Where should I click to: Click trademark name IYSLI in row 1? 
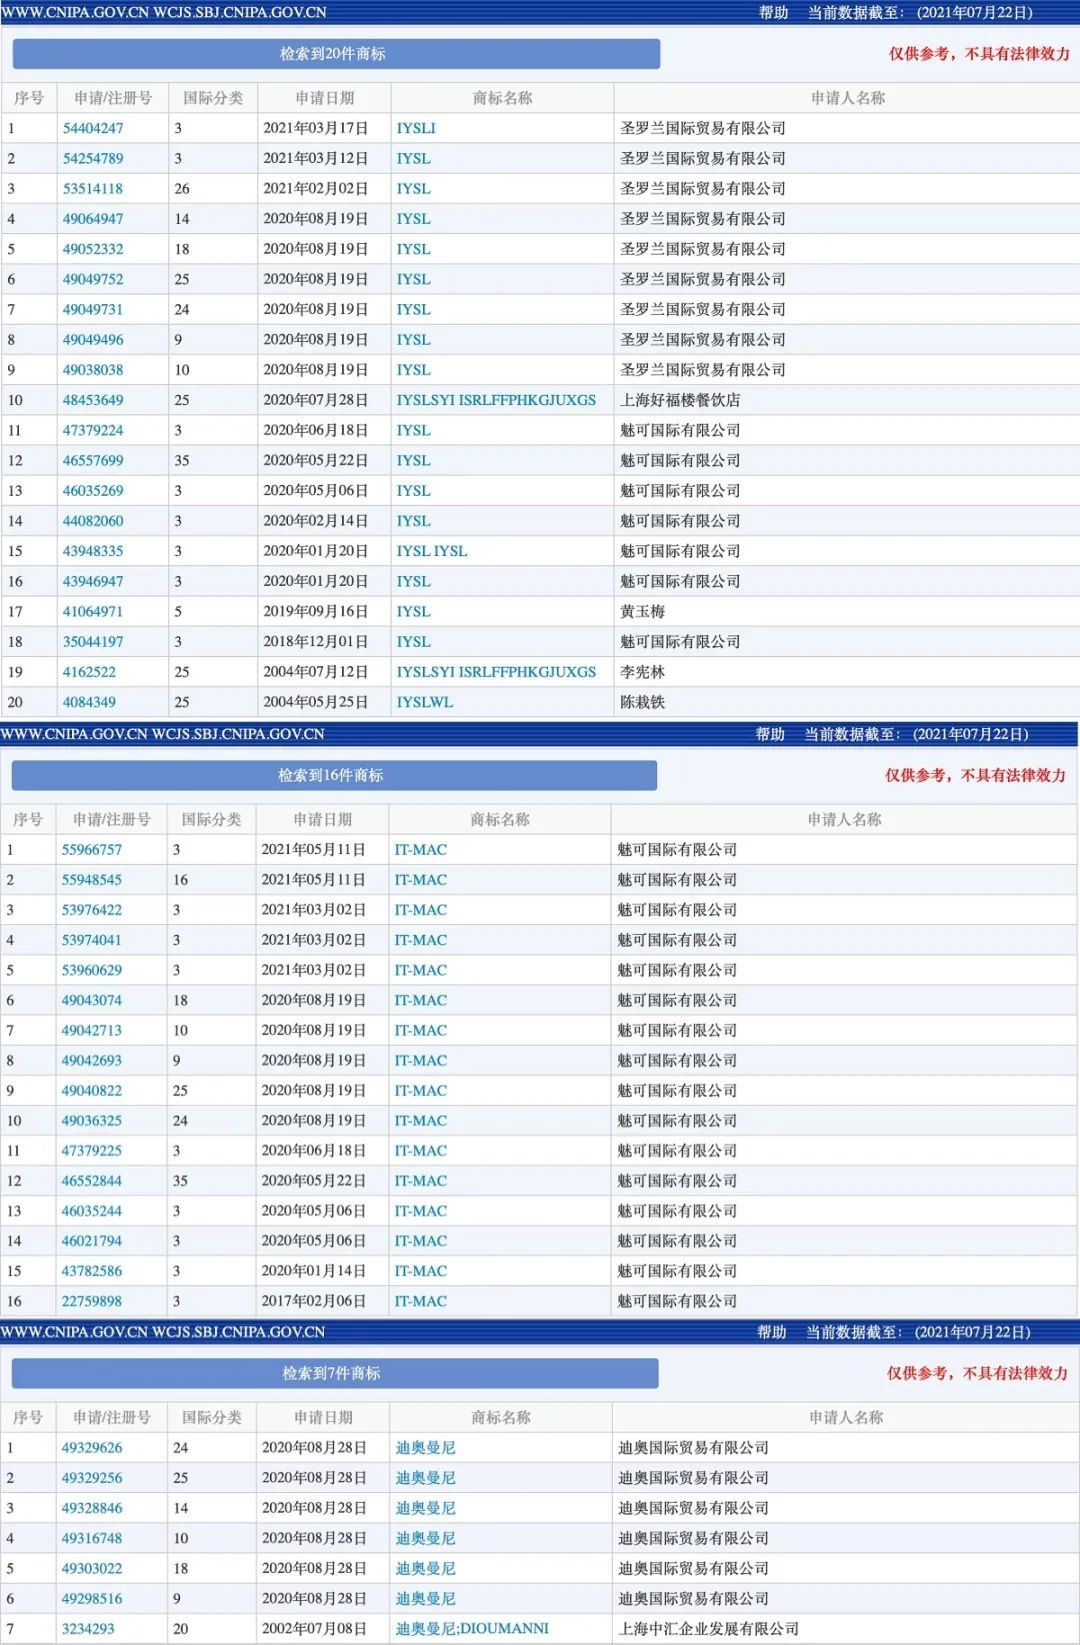pos(416,128)
